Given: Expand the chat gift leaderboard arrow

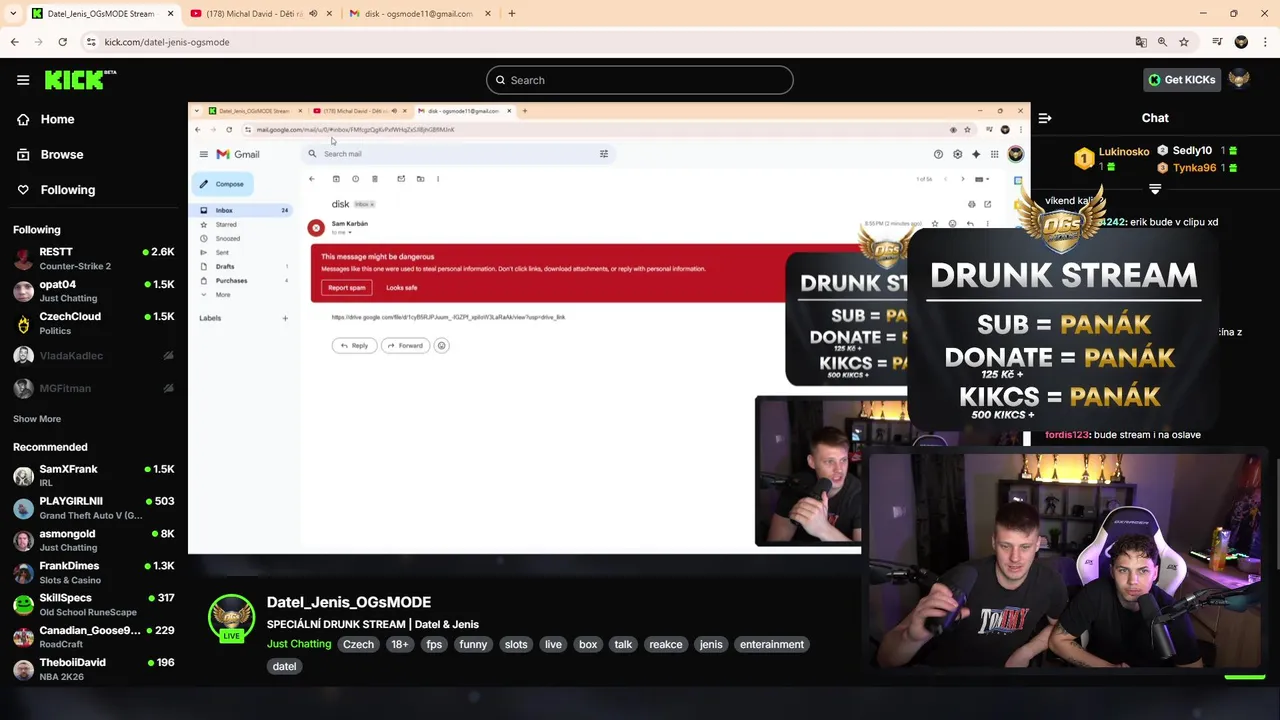Looking at the screenshot, I should [1155, 188].
